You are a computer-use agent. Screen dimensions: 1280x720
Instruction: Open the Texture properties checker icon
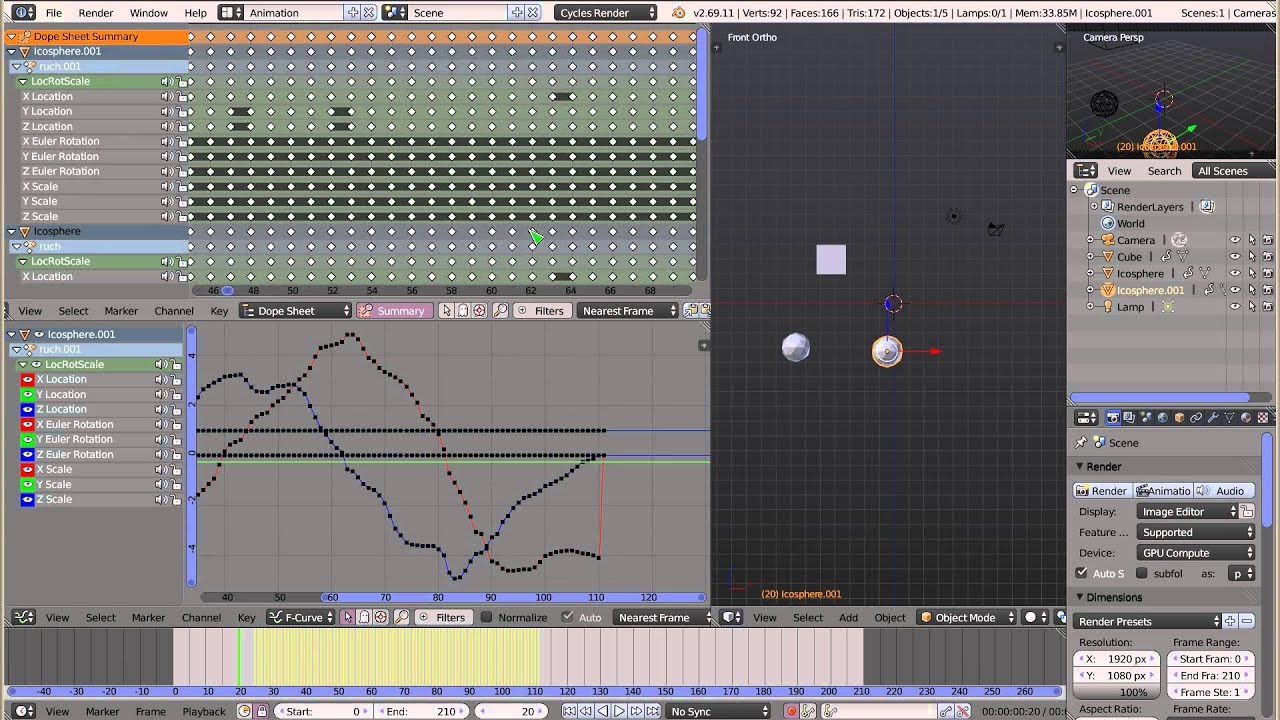1263,418
